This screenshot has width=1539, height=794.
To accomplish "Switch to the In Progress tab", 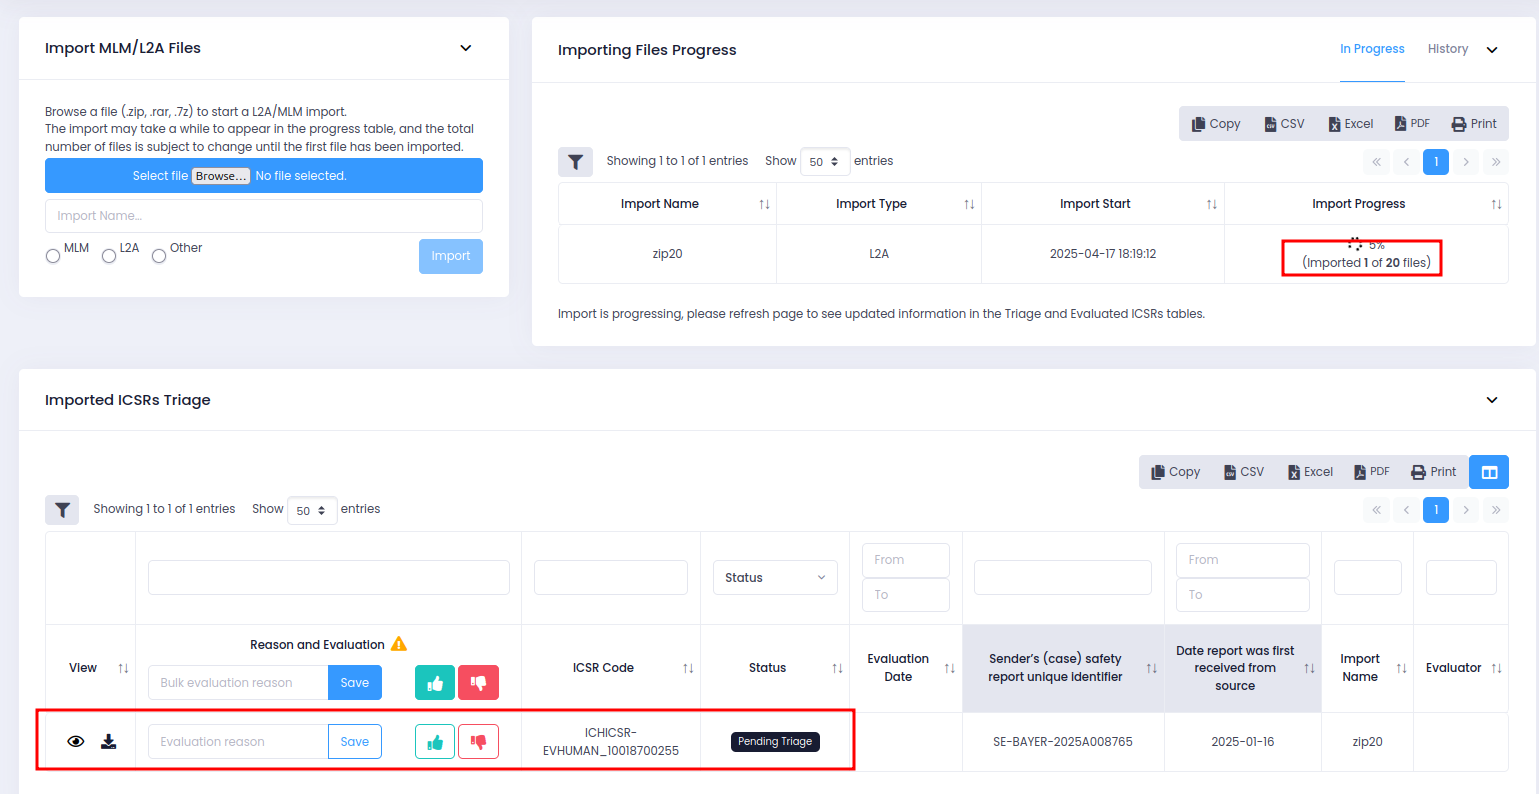I will point(1372,49).
